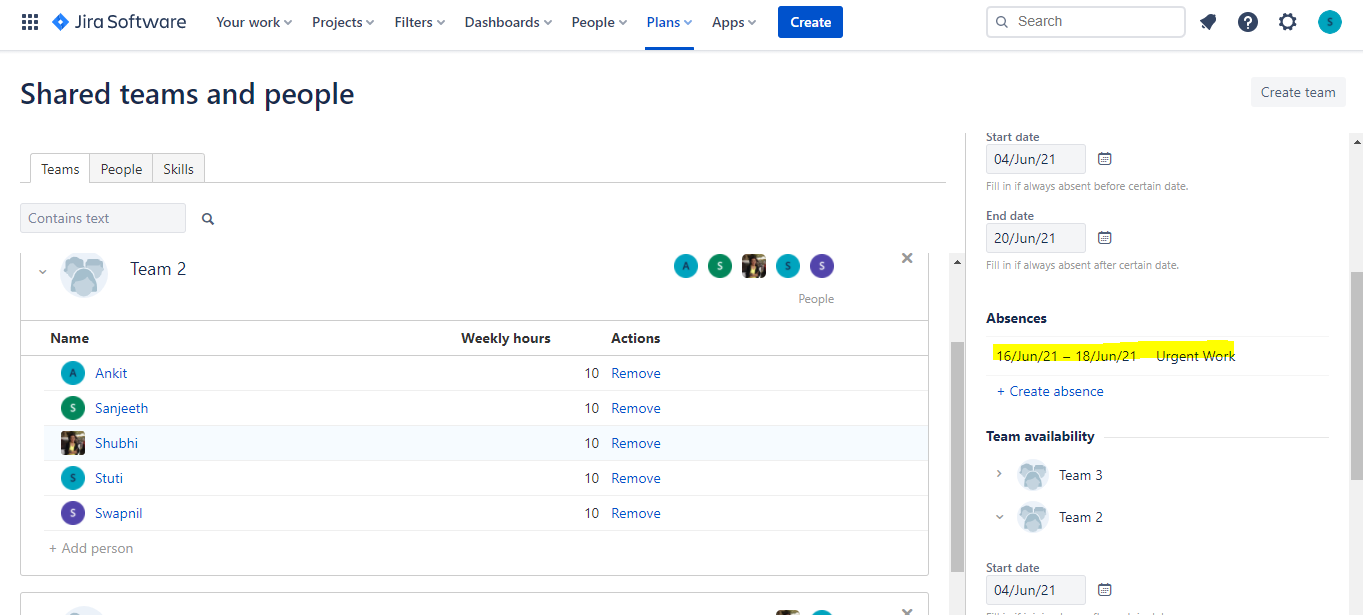Open Sanjeeth's name link
Viewport: 1363px width, 615px height.
pos(121,408)
